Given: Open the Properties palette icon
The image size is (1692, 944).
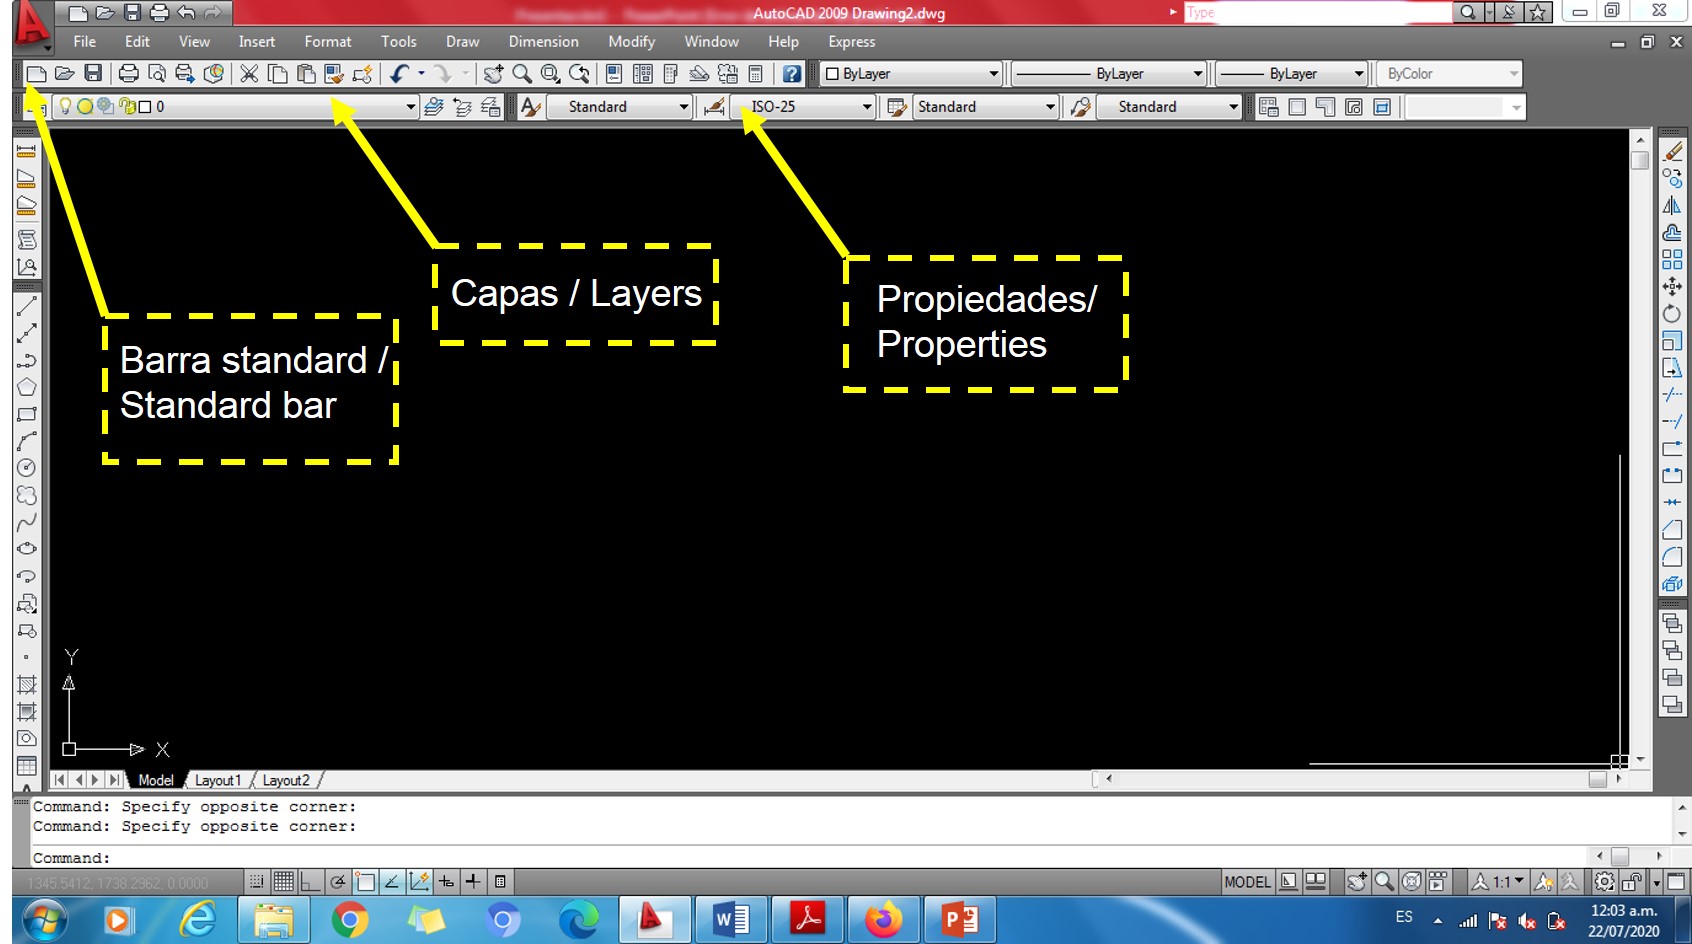Looking at the screenshot, I should pyautogui.click(x=614, y=74).
